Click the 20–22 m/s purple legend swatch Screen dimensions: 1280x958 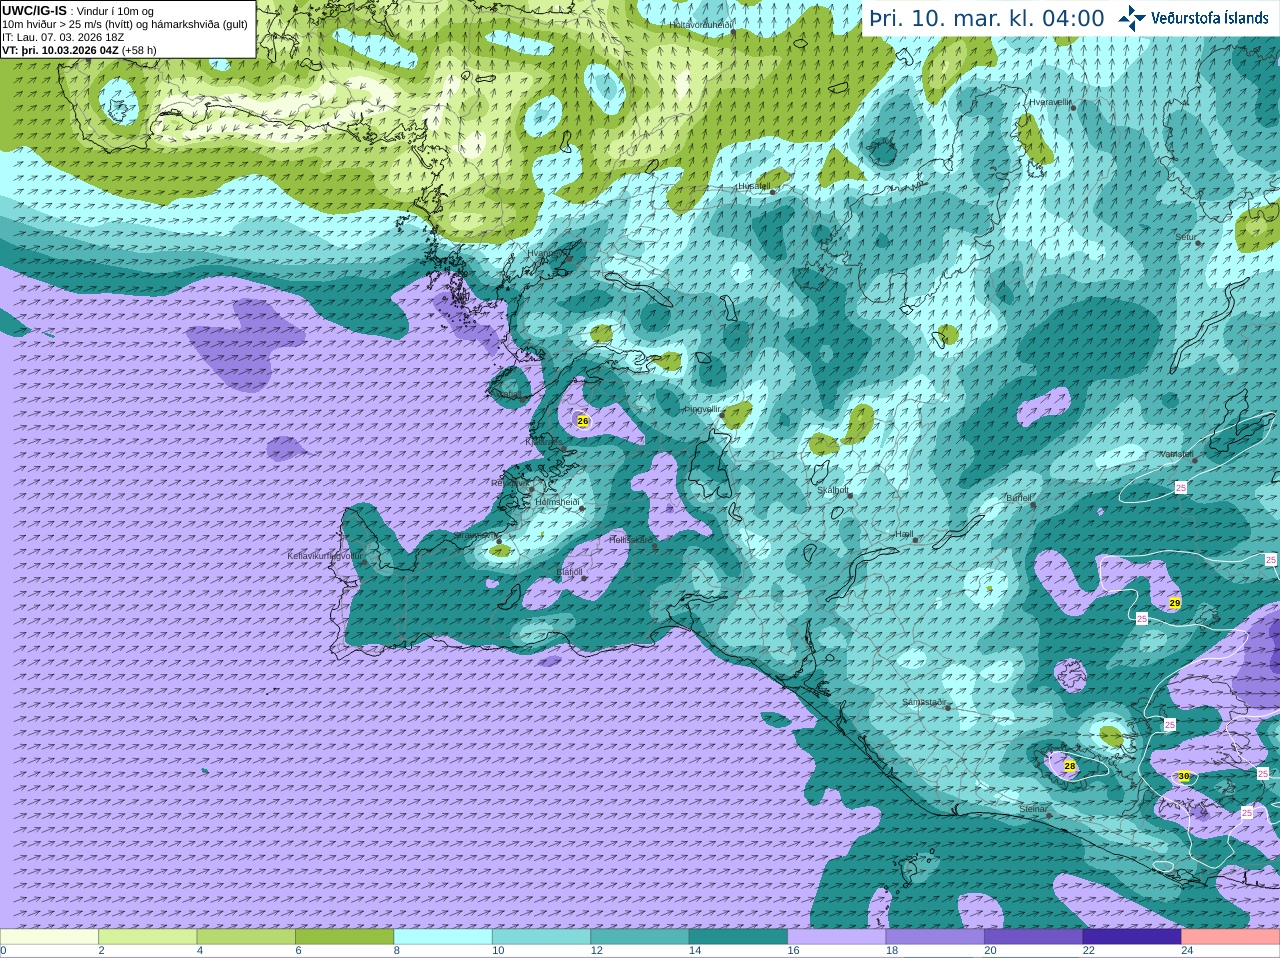(1034, 937)
